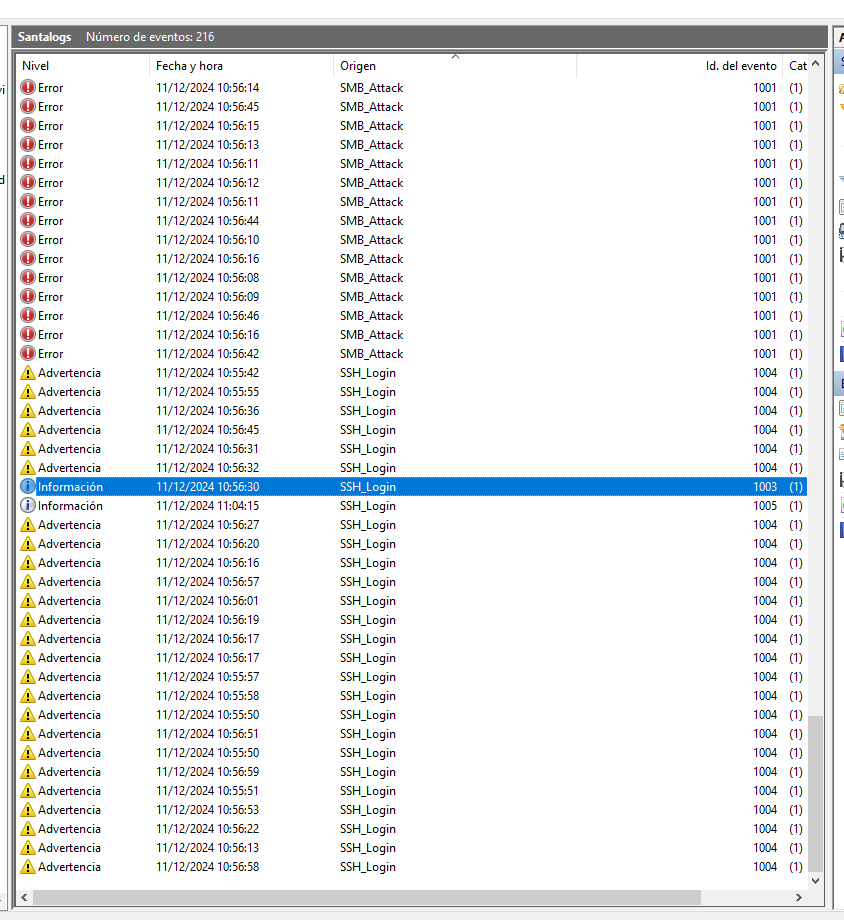This screenshot has height=920, width=844.
Task: Click the error icon of the 10:56:44 row
Action: [28, 221]
